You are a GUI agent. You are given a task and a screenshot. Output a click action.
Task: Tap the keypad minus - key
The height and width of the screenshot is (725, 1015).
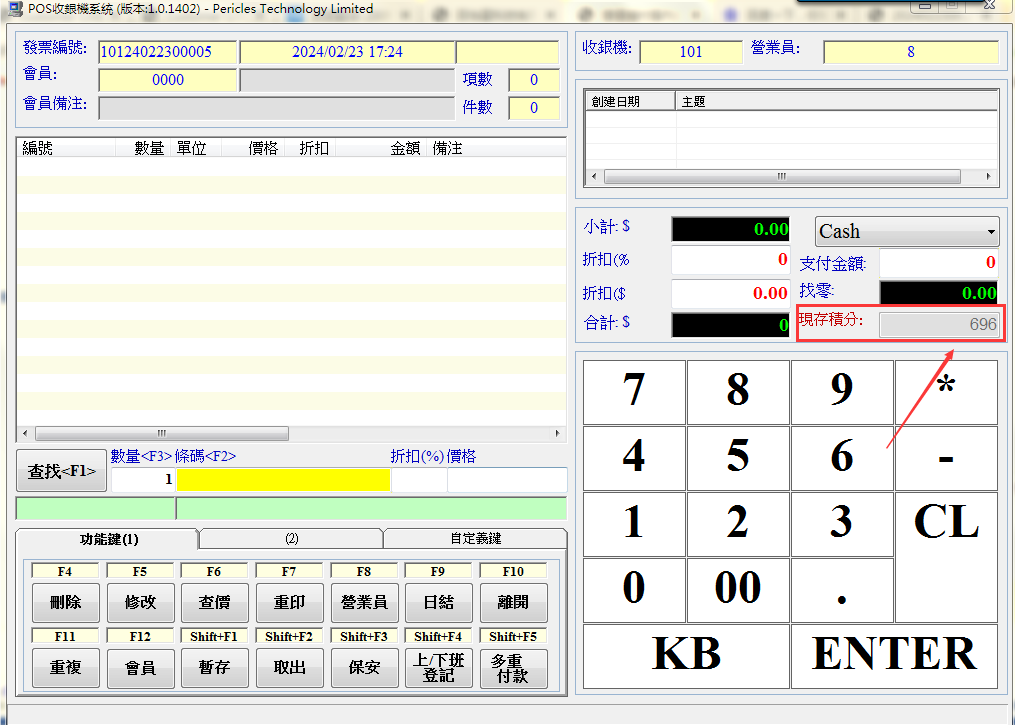coord(946,458)
